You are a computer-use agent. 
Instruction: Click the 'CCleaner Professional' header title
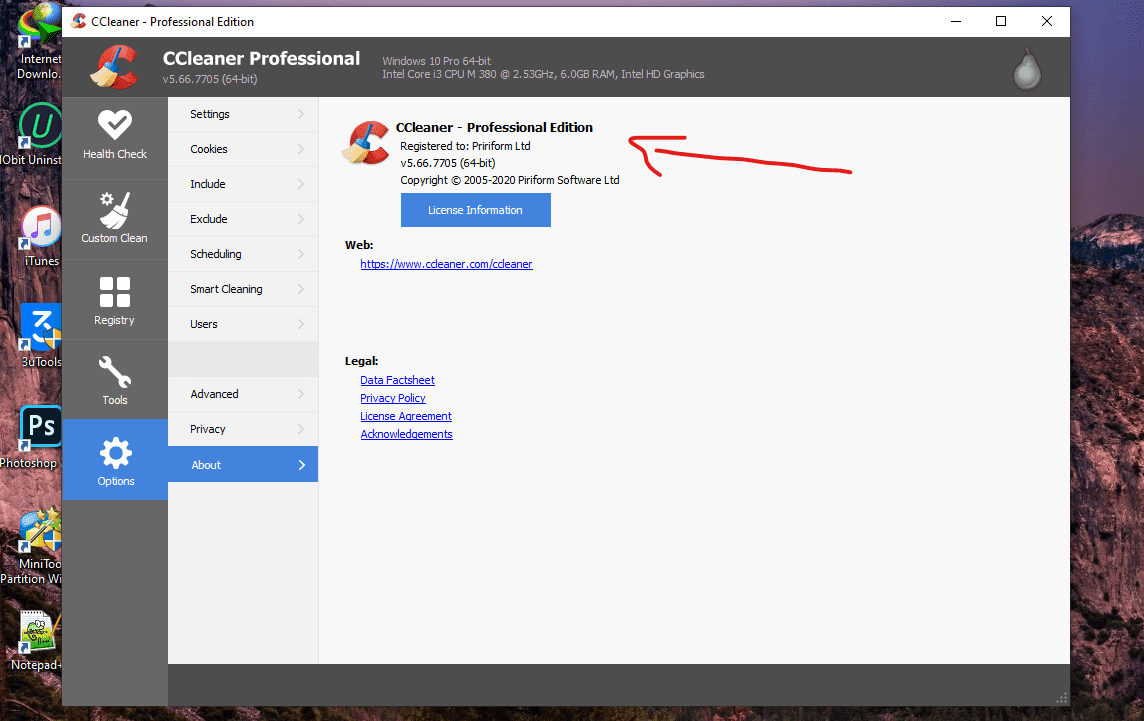point(261,58)
